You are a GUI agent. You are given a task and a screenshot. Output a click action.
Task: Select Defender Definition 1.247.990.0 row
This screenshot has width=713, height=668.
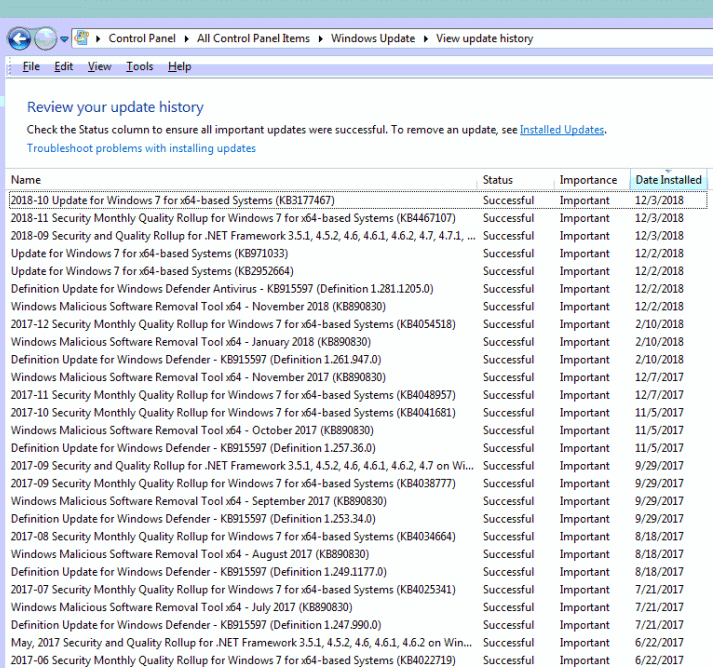point(357,625)
